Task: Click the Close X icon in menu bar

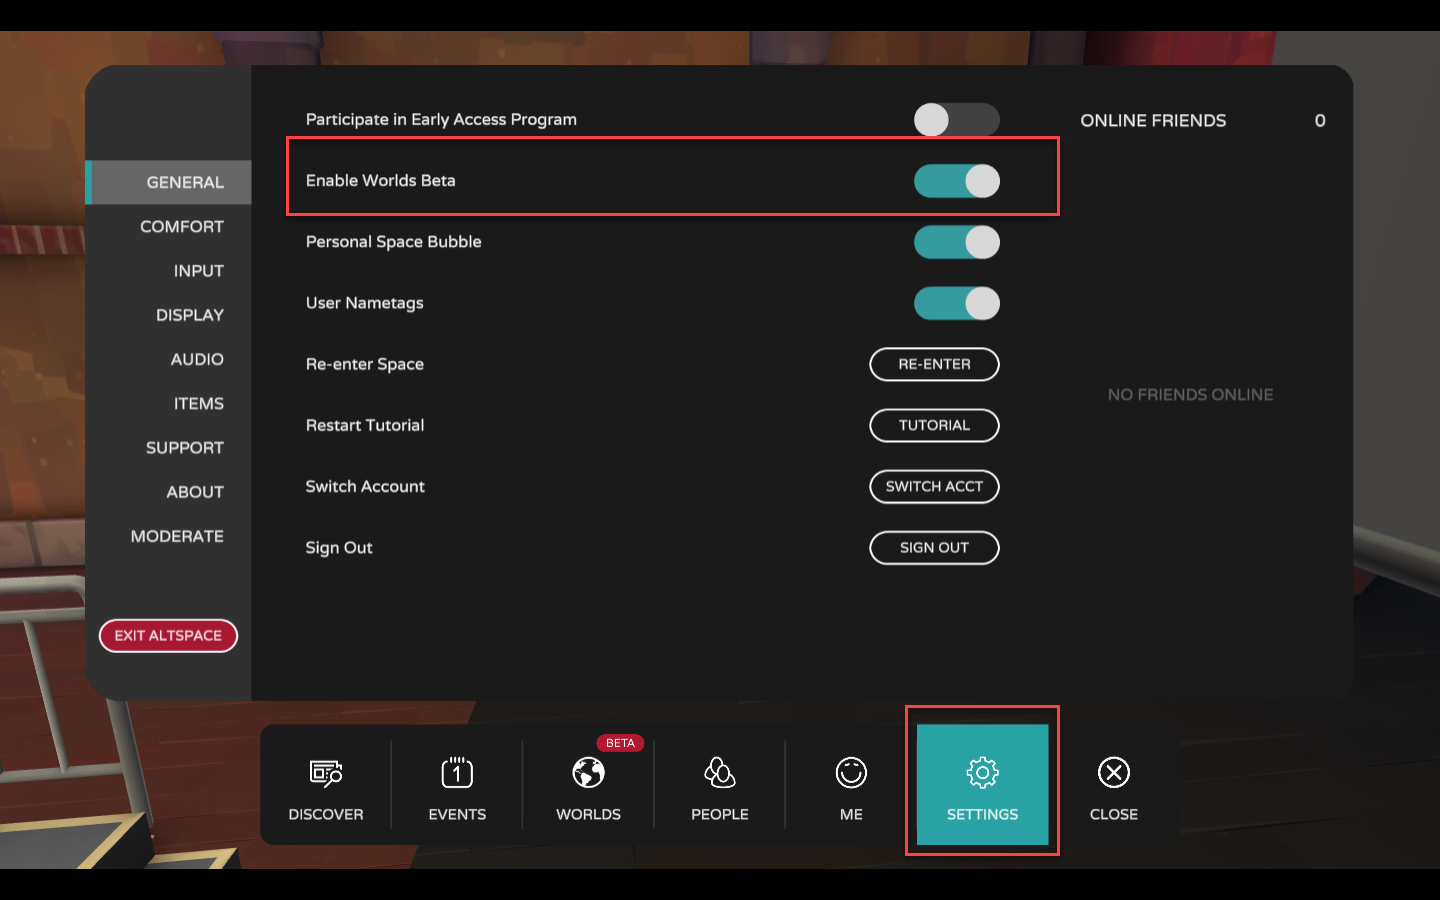Action: tap(1113, 773)
